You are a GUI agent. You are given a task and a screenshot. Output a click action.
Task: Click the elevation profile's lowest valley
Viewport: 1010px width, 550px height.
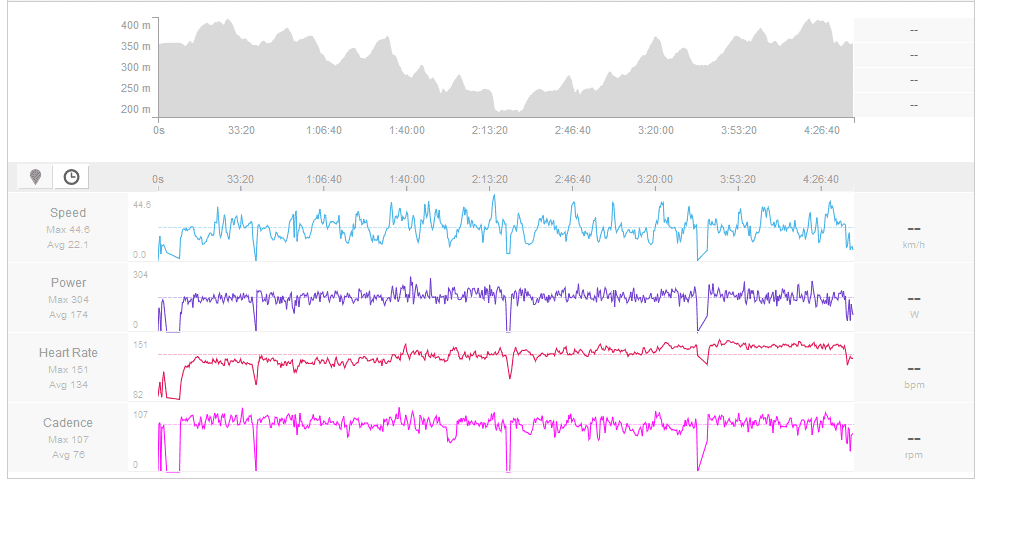pos(508,108)
